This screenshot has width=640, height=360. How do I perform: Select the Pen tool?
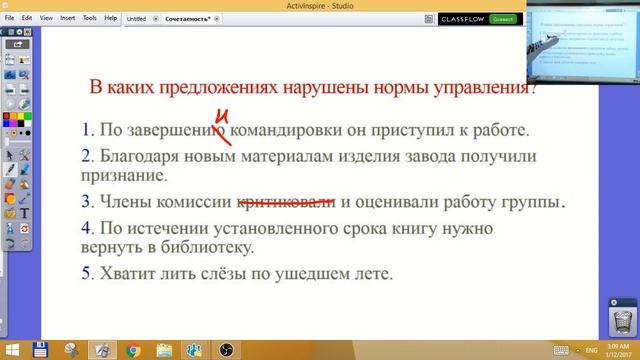pos(10,169)
